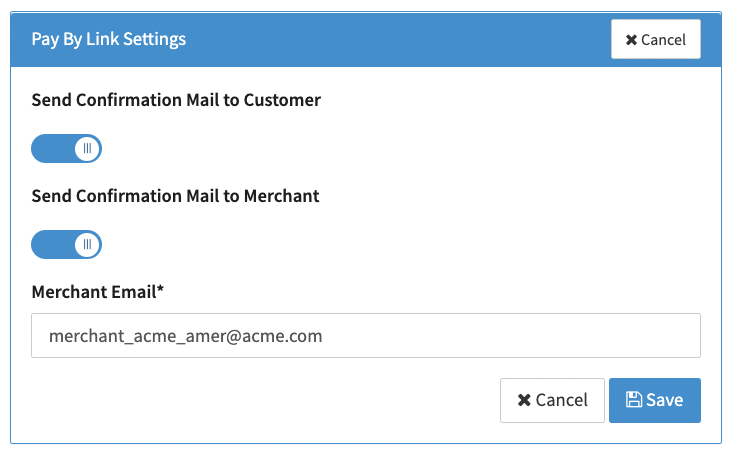
Task: Click the blue dialog header bar
Action: pos(400,39)
